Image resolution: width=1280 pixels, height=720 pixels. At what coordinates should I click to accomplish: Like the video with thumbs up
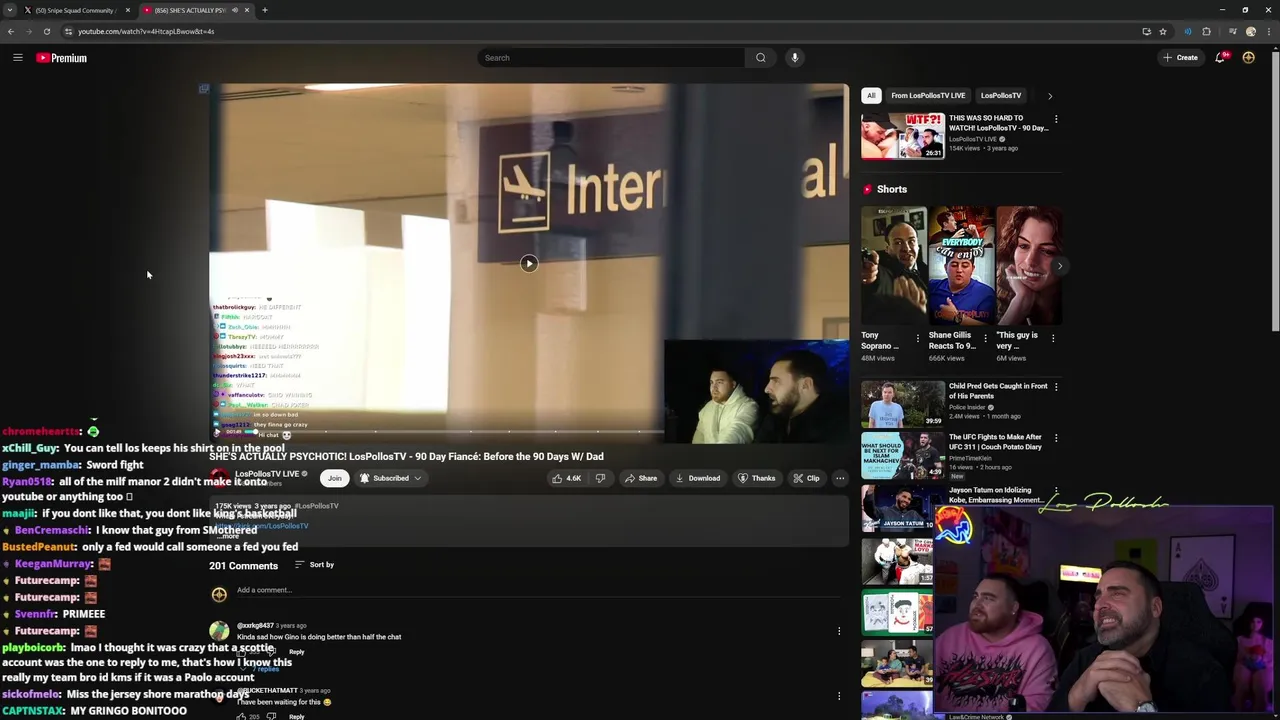pyautogui.click(x=566, y=478)
